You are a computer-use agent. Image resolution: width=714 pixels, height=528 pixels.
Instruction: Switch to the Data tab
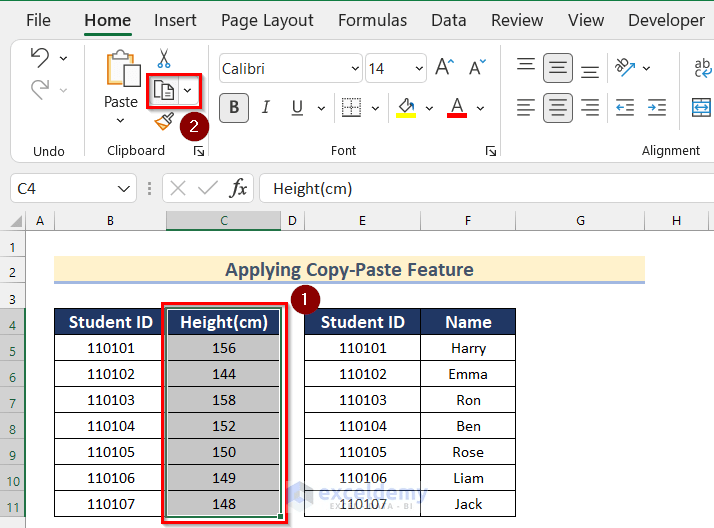click(449, 20)
